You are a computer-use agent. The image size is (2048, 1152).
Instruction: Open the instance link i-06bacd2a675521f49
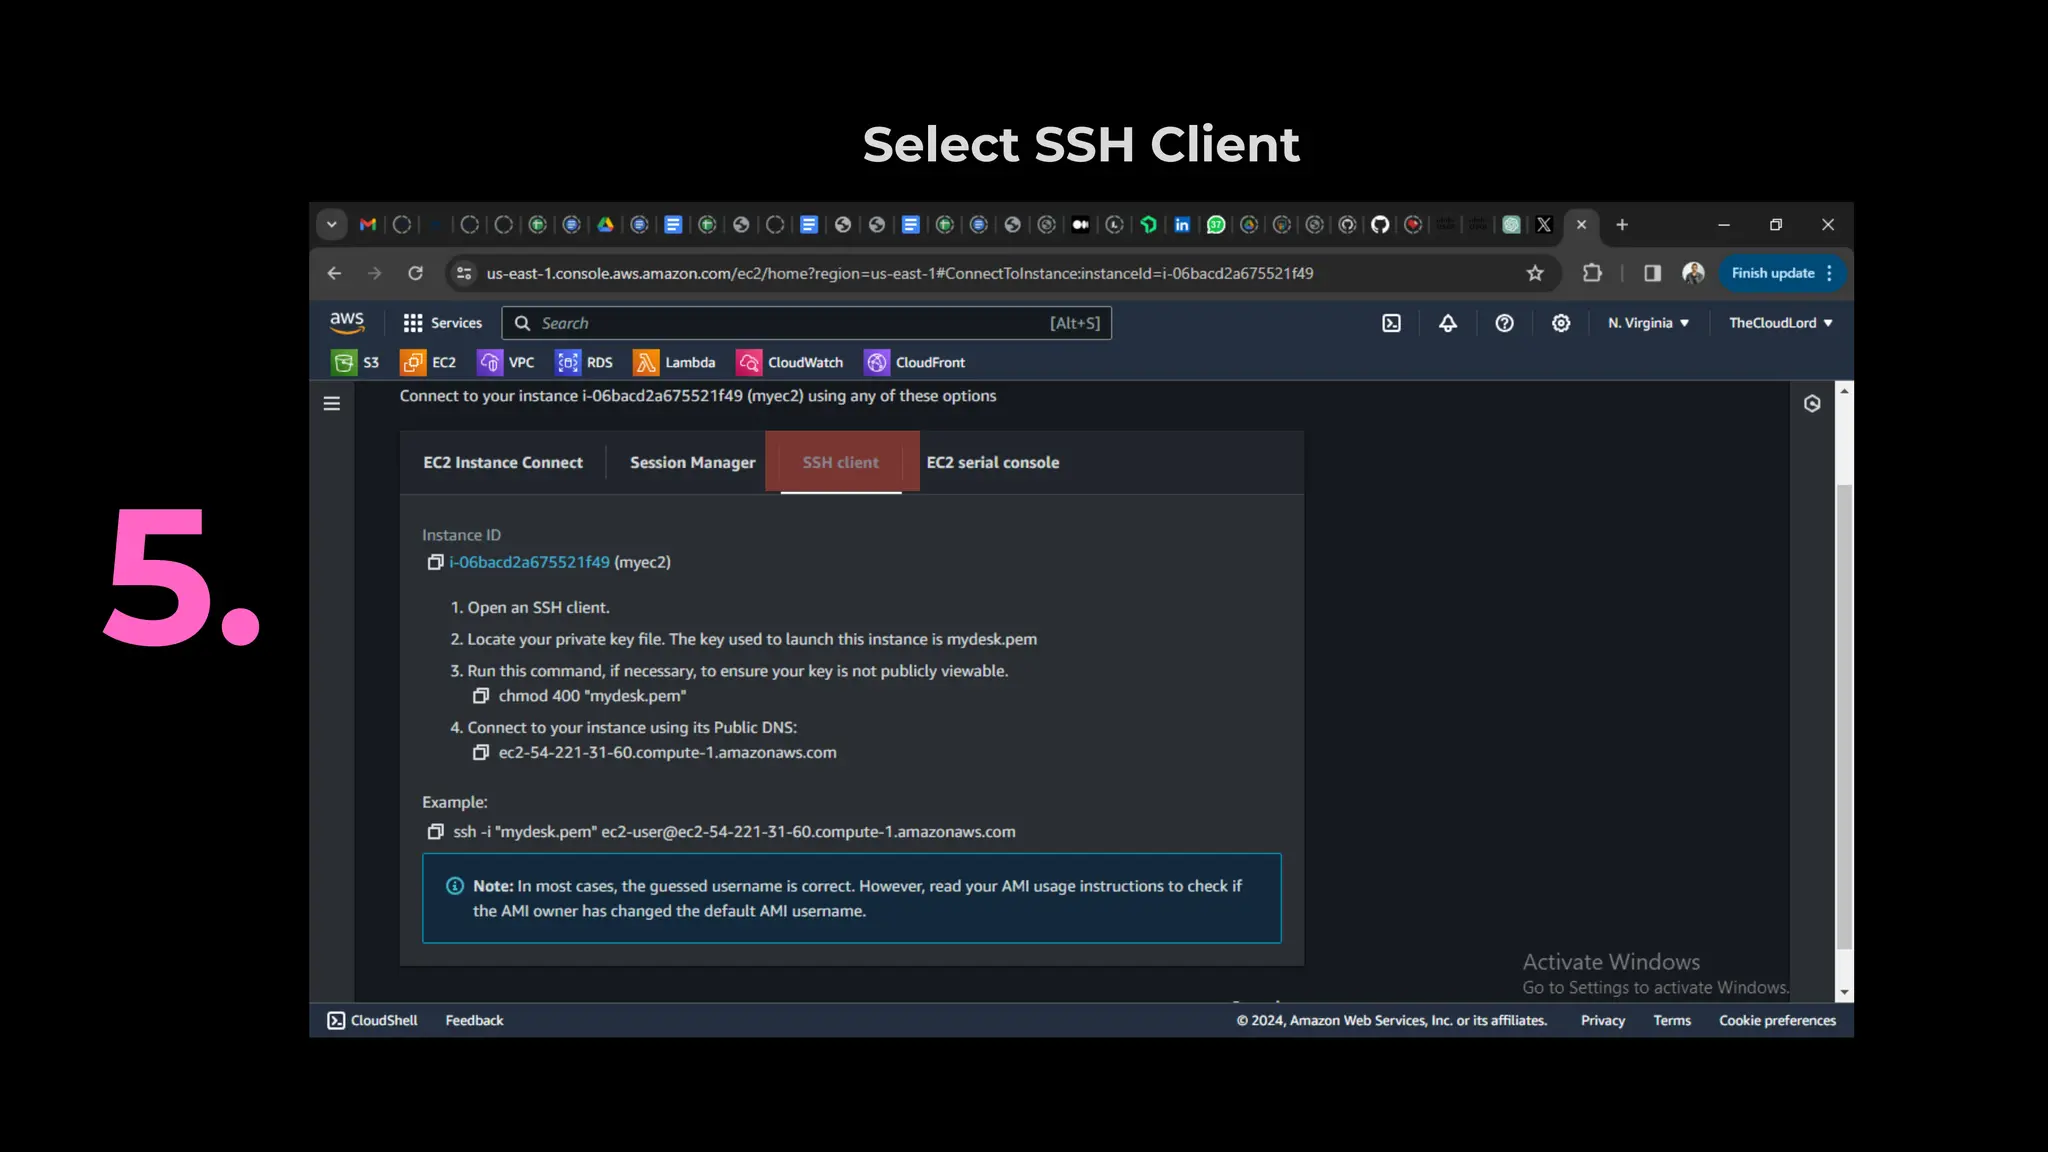coord(529,562)
